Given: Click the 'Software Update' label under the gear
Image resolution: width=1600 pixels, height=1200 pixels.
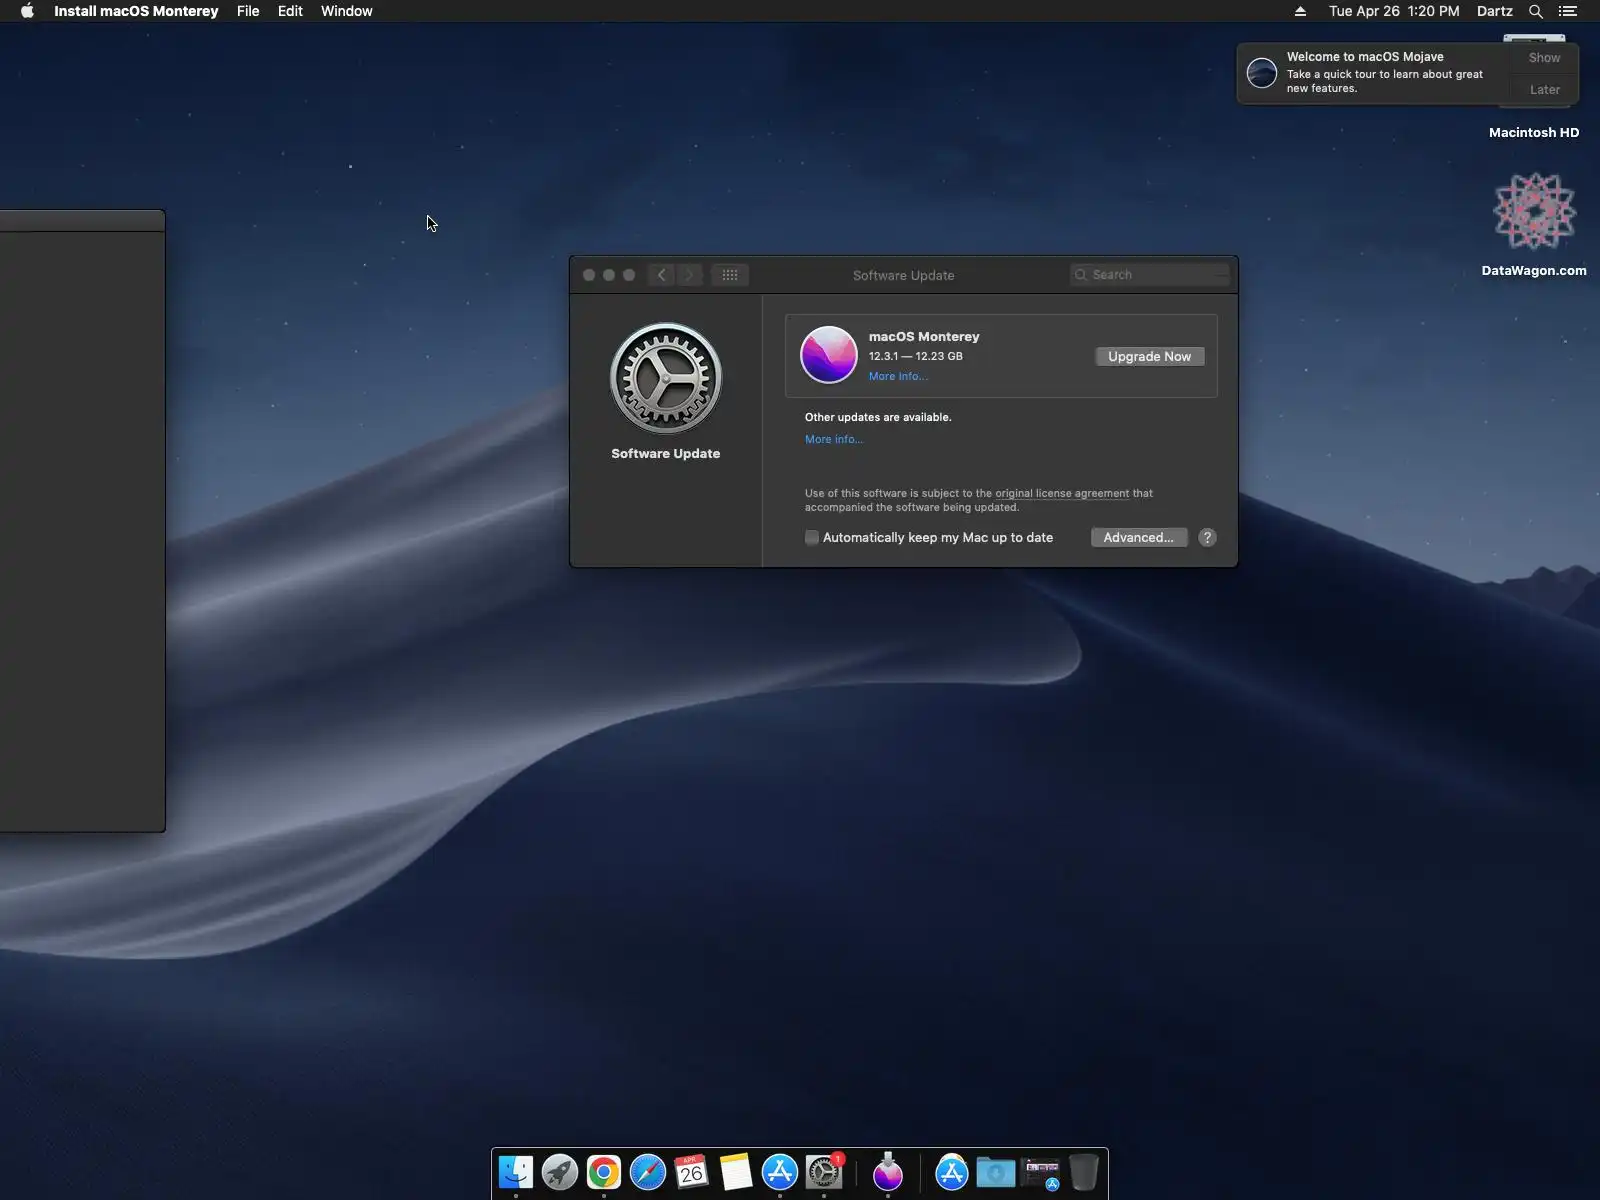Looking at the screenshot, I should click(x=666, y=454).
